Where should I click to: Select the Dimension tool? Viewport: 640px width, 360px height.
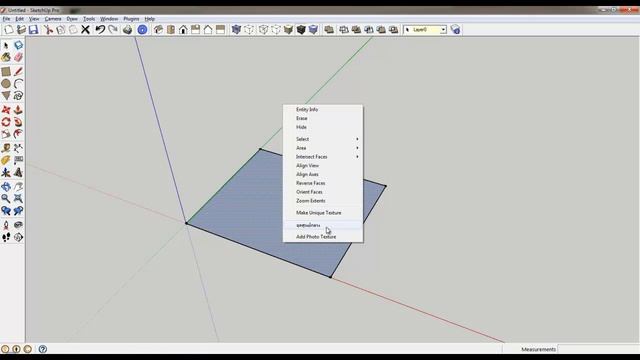(18, 148)
